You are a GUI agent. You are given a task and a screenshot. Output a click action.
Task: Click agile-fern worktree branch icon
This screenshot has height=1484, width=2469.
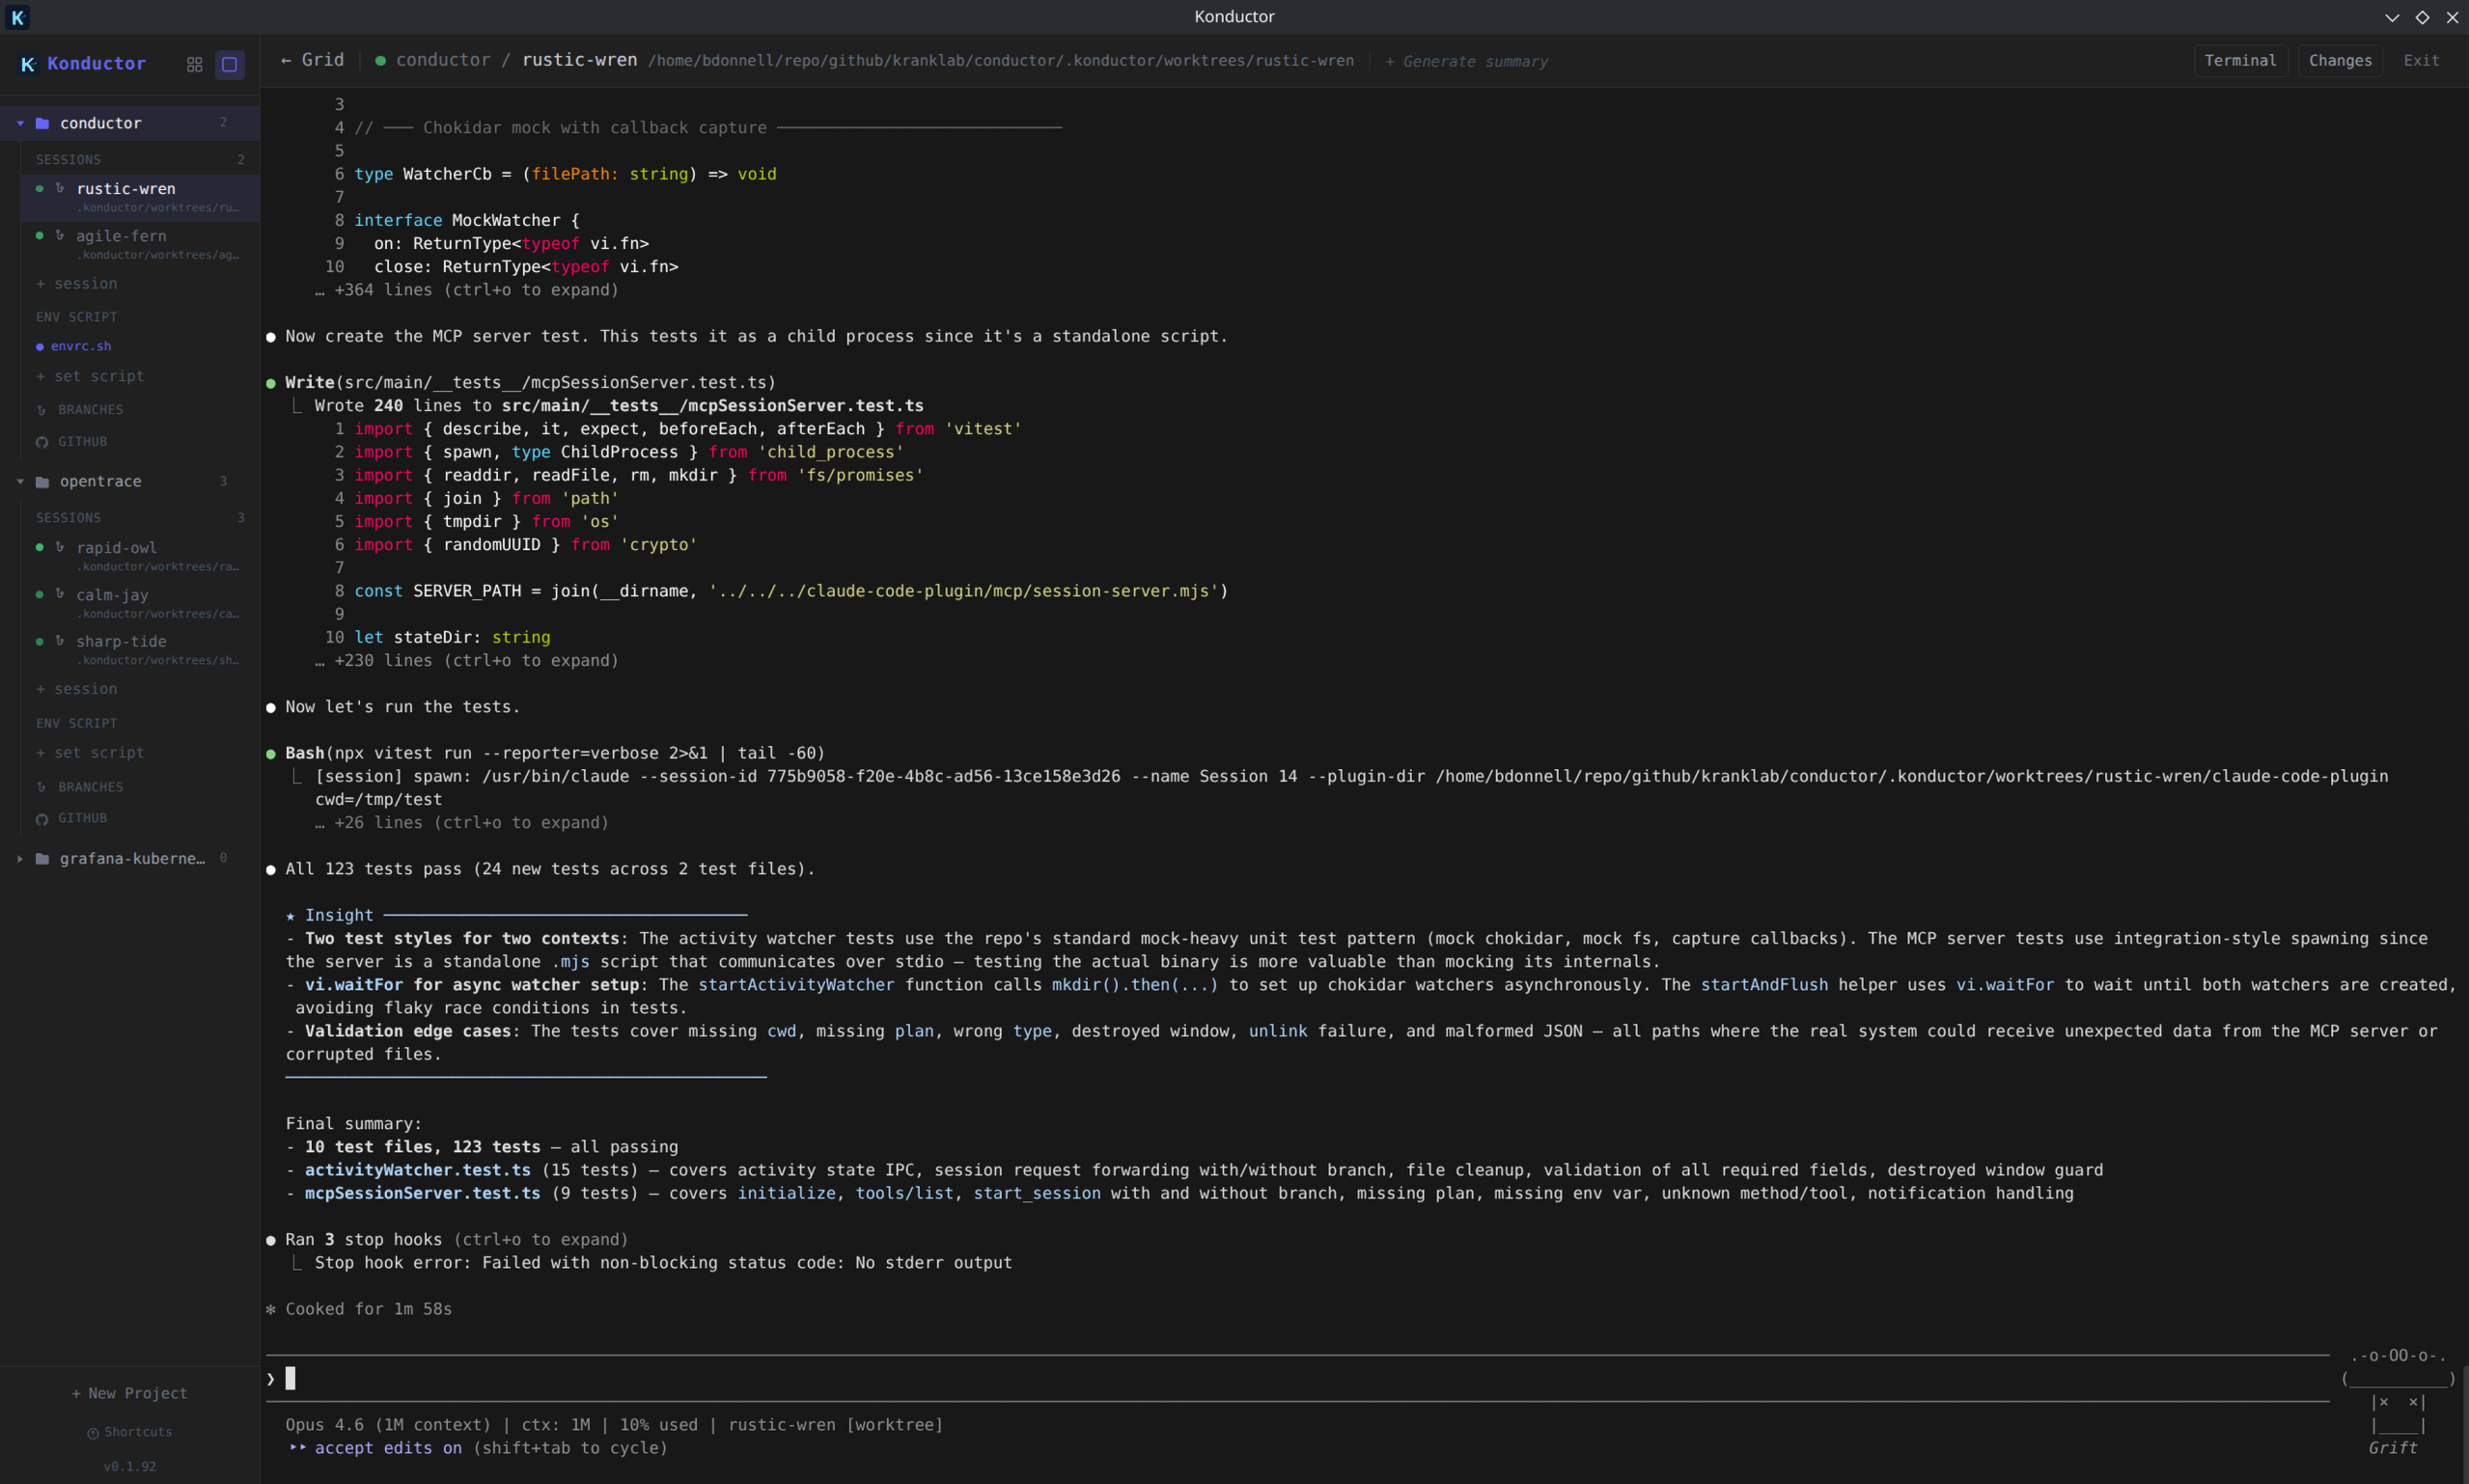pyautogui.click(x=60, y=235)
